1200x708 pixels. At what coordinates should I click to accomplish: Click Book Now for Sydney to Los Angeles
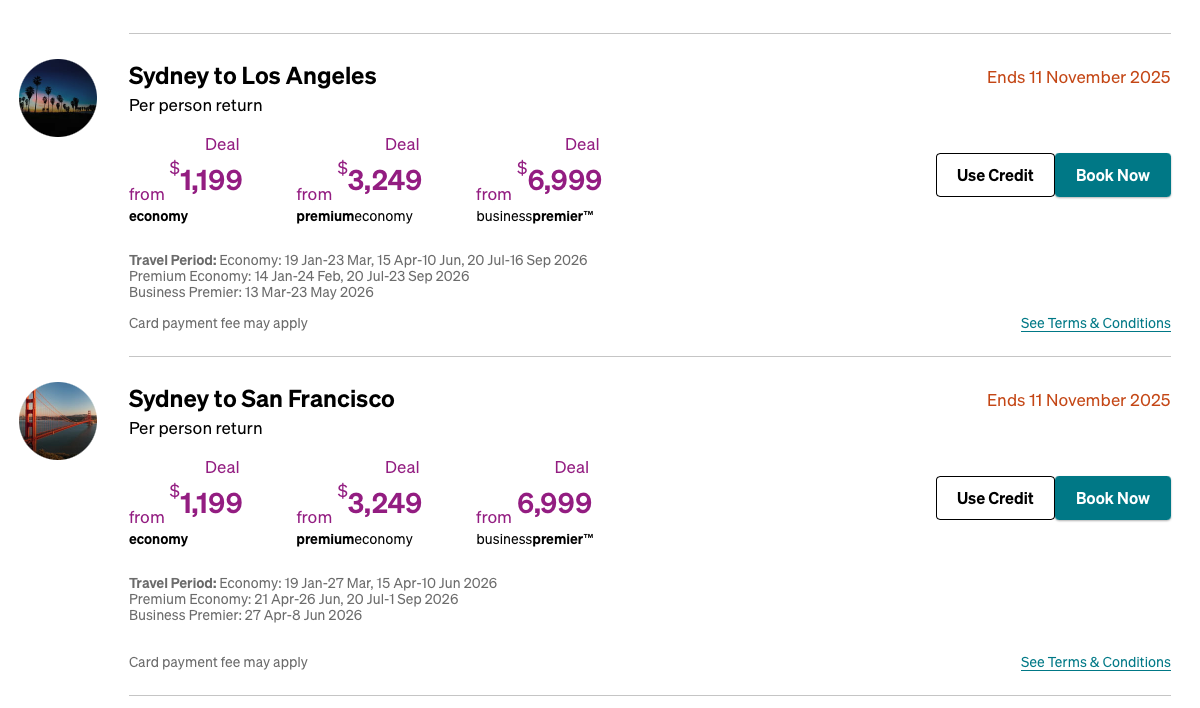click(1112, 174)
